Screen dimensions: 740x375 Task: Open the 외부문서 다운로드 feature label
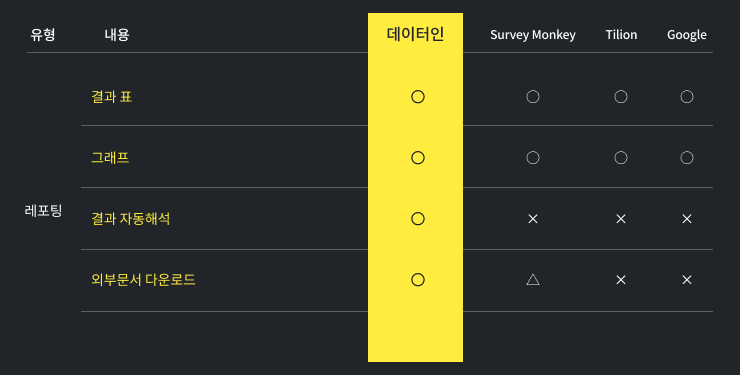(x=143, y=280)
